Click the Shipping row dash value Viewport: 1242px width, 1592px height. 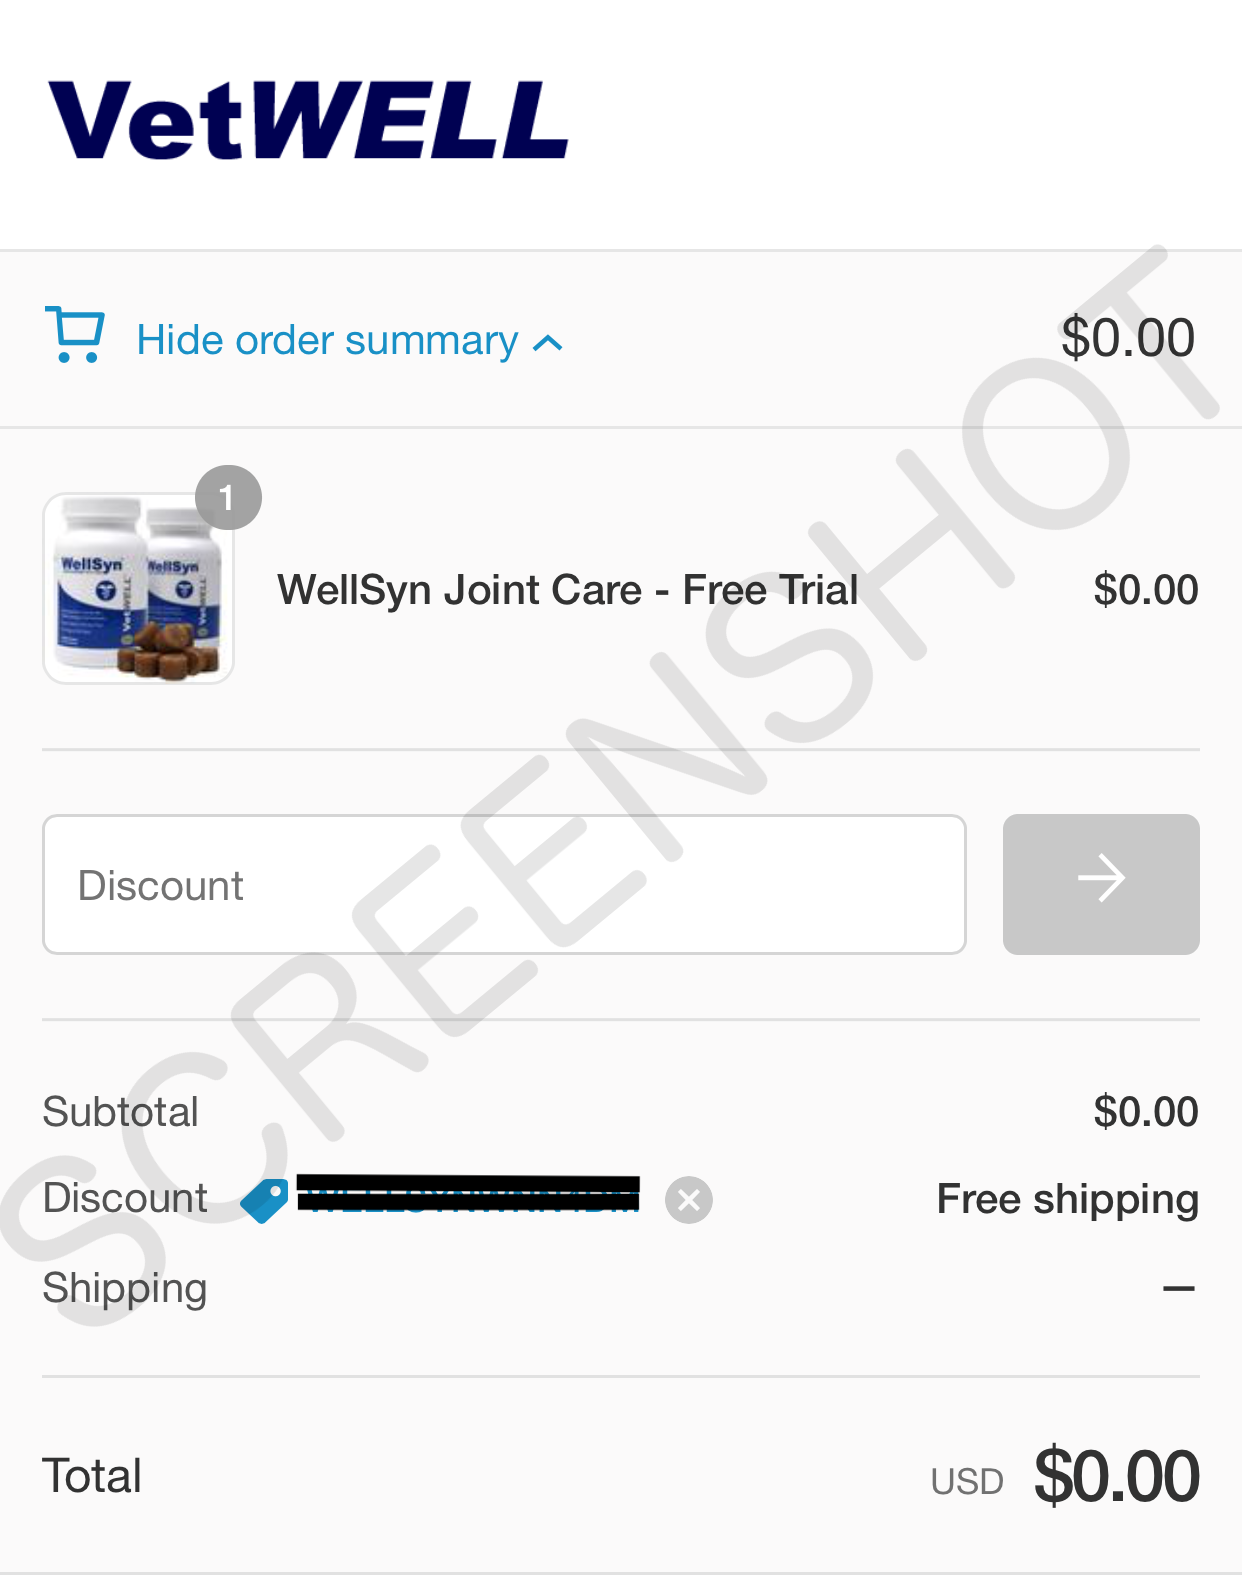[1179, 1289]
